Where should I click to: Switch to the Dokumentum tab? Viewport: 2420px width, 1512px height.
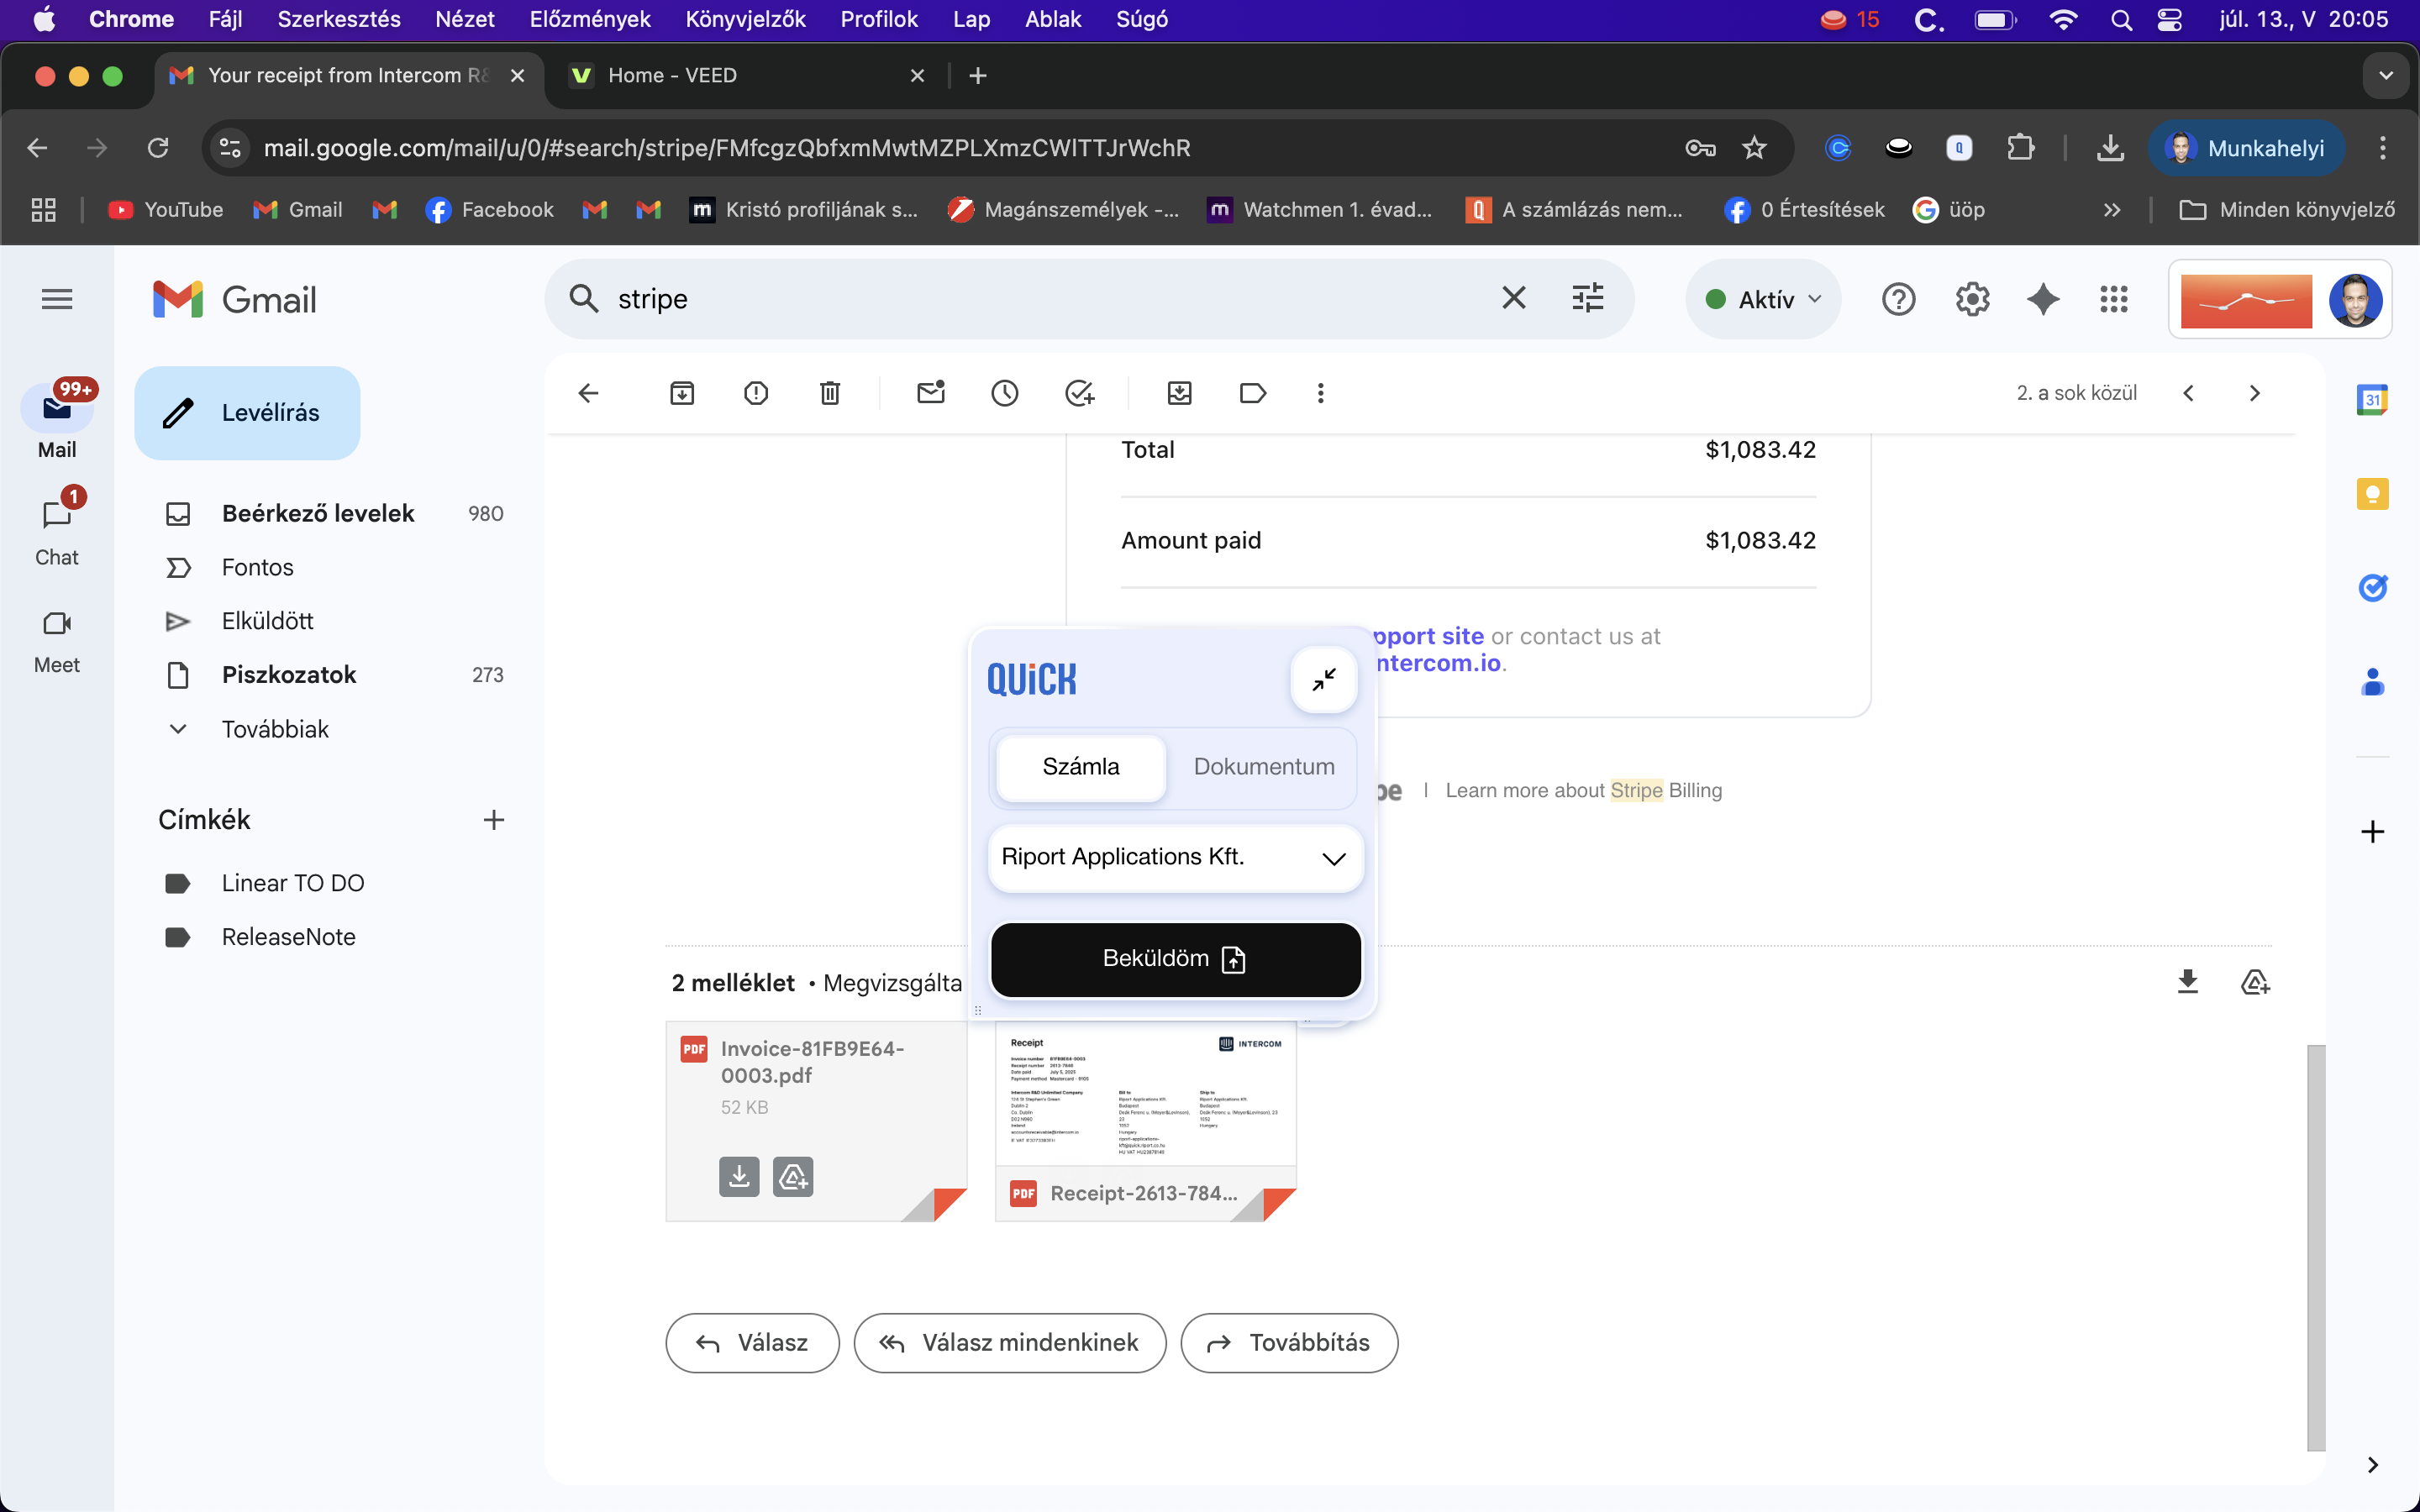pyautogui.click(x=1264, y=767)
